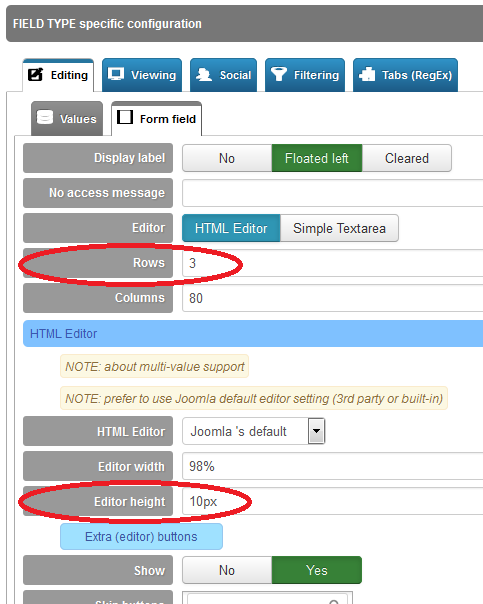483x604 pixels.
Task: Expand the Joomla 's default selection
Action: (253, 431)
